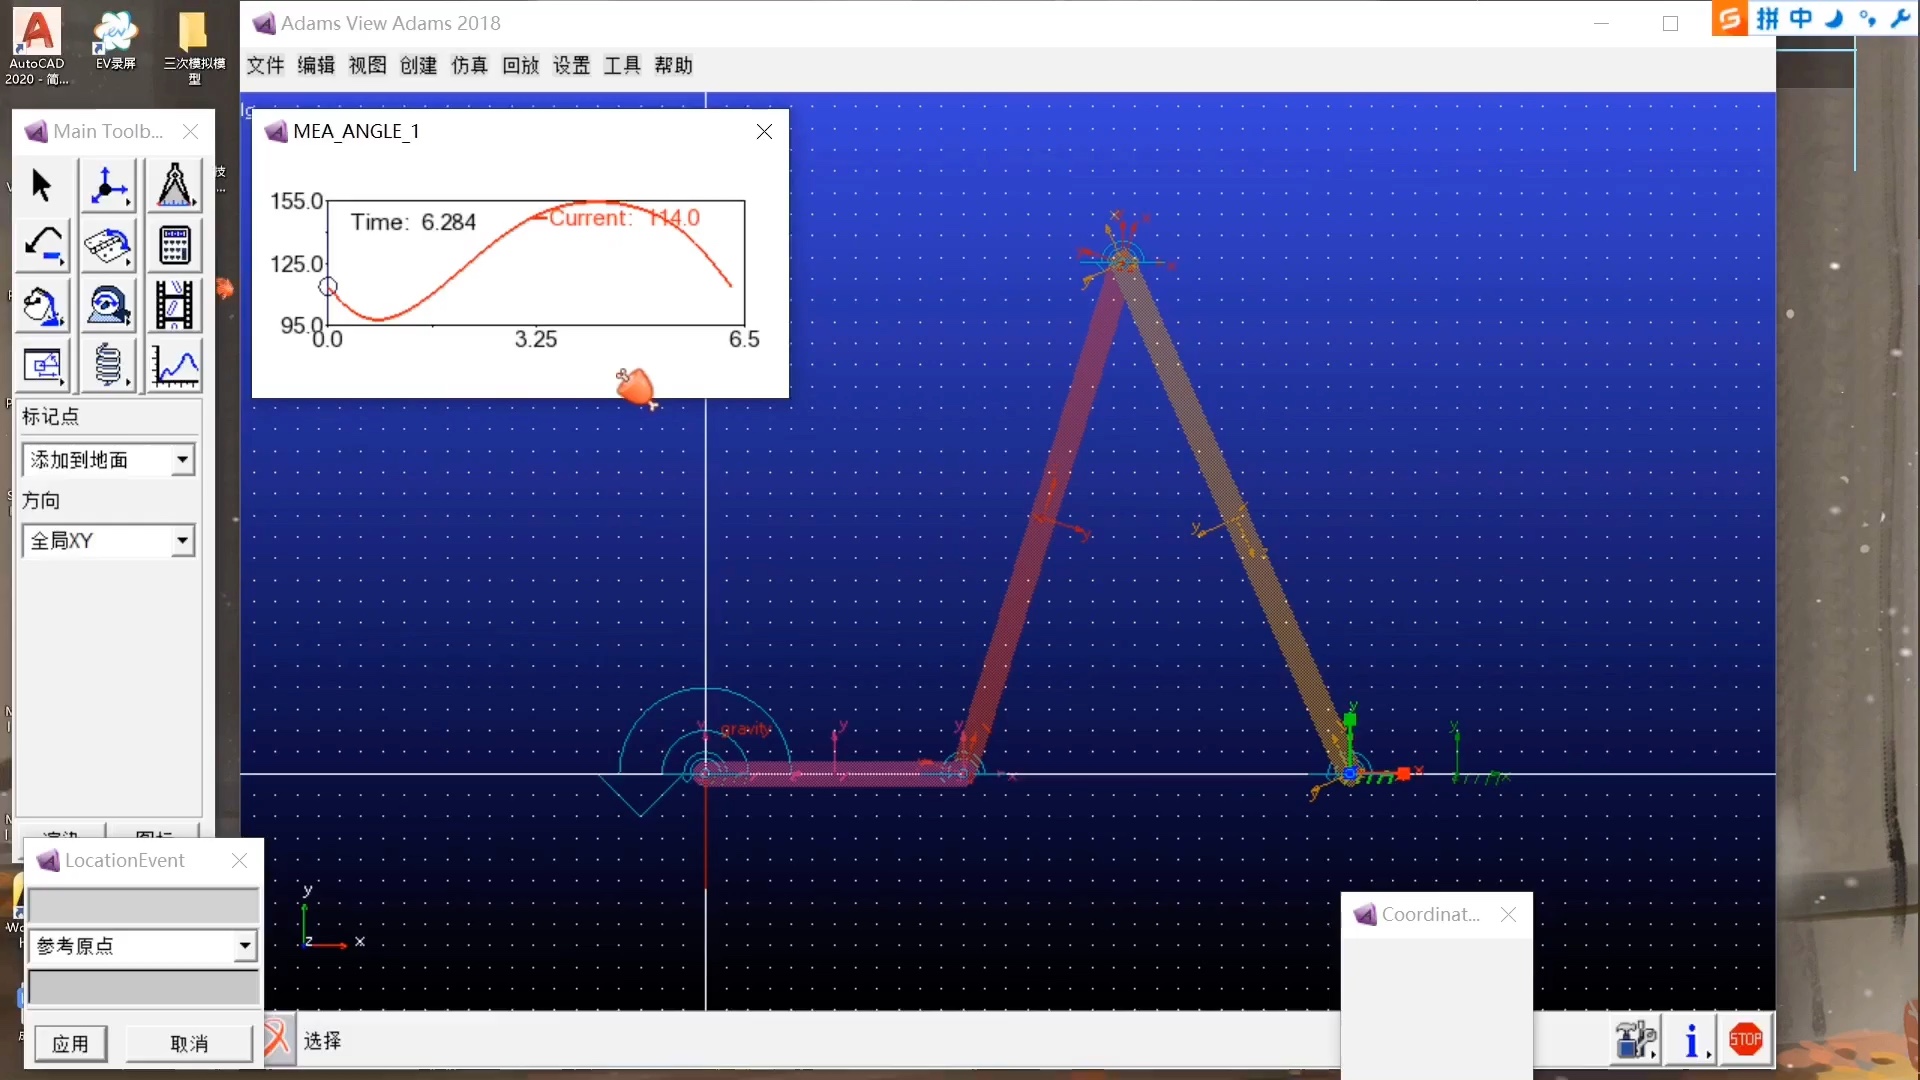Close the Main Toolbox panel
1920x1080 pixels.
pyautogui.click(x=190, y=132)
